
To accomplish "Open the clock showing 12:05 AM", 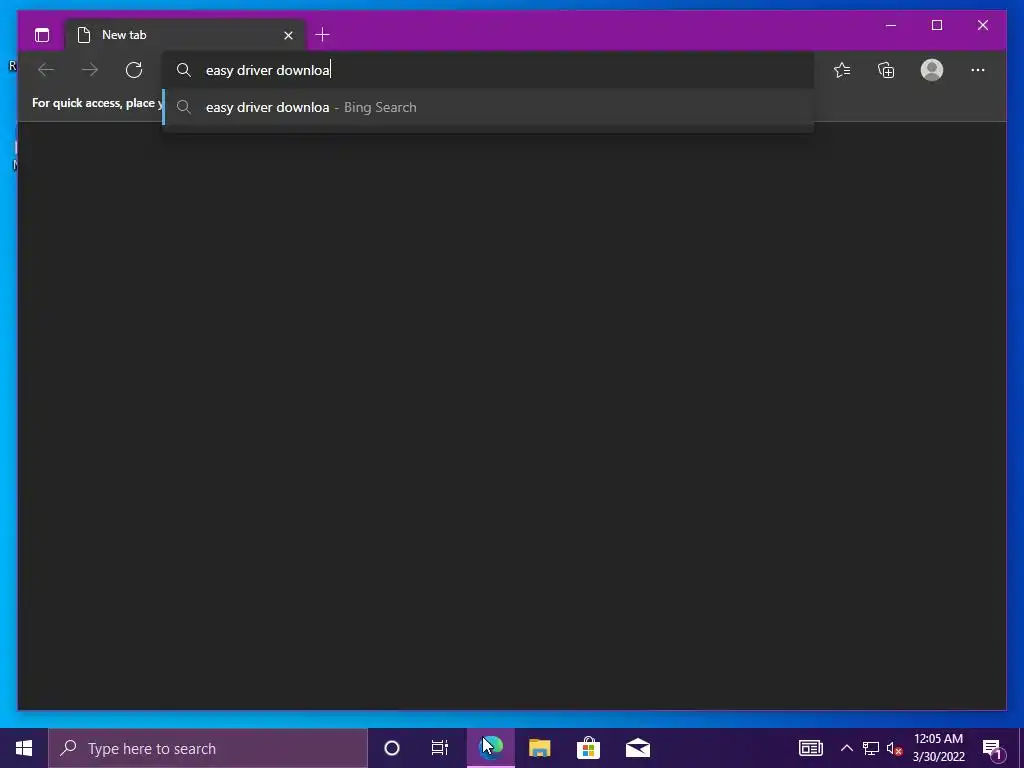I will pos(938,748).
